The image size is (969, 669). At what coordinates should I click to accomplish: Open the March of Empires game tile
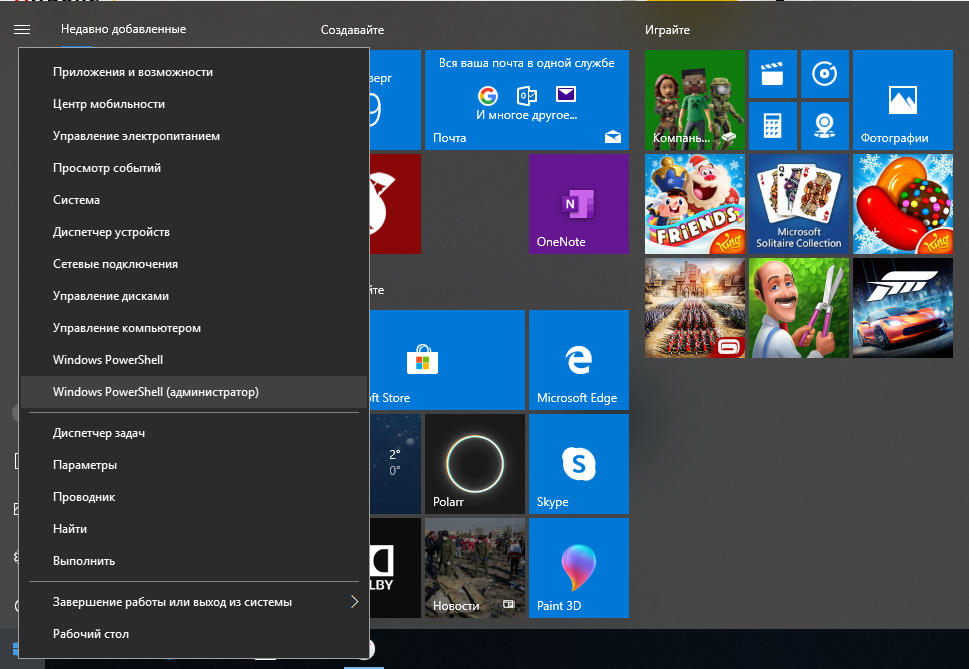pyautogui.click(x=695, y=308)
